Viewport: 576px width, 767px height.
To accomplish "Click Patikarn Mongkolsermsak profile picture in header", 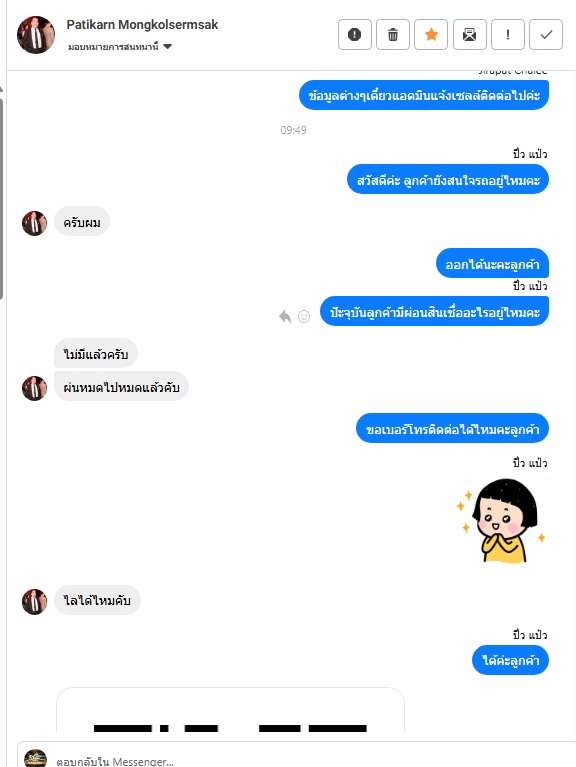I will click(36, 35).
